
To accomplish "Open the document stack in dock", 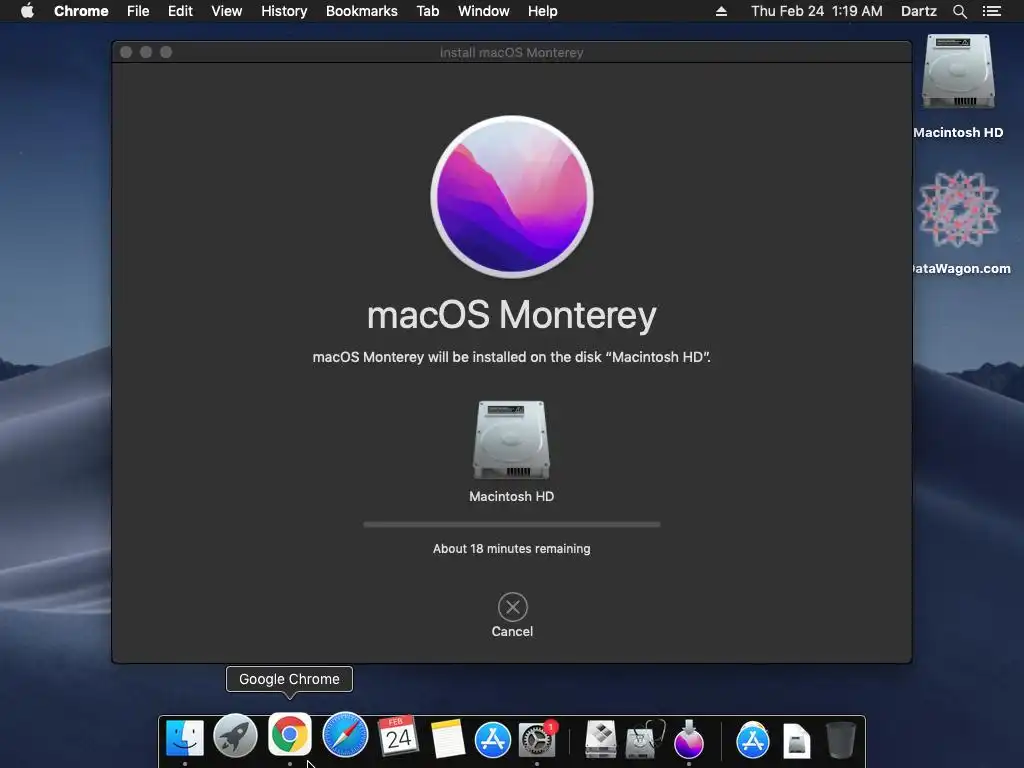I will [797, 741].
